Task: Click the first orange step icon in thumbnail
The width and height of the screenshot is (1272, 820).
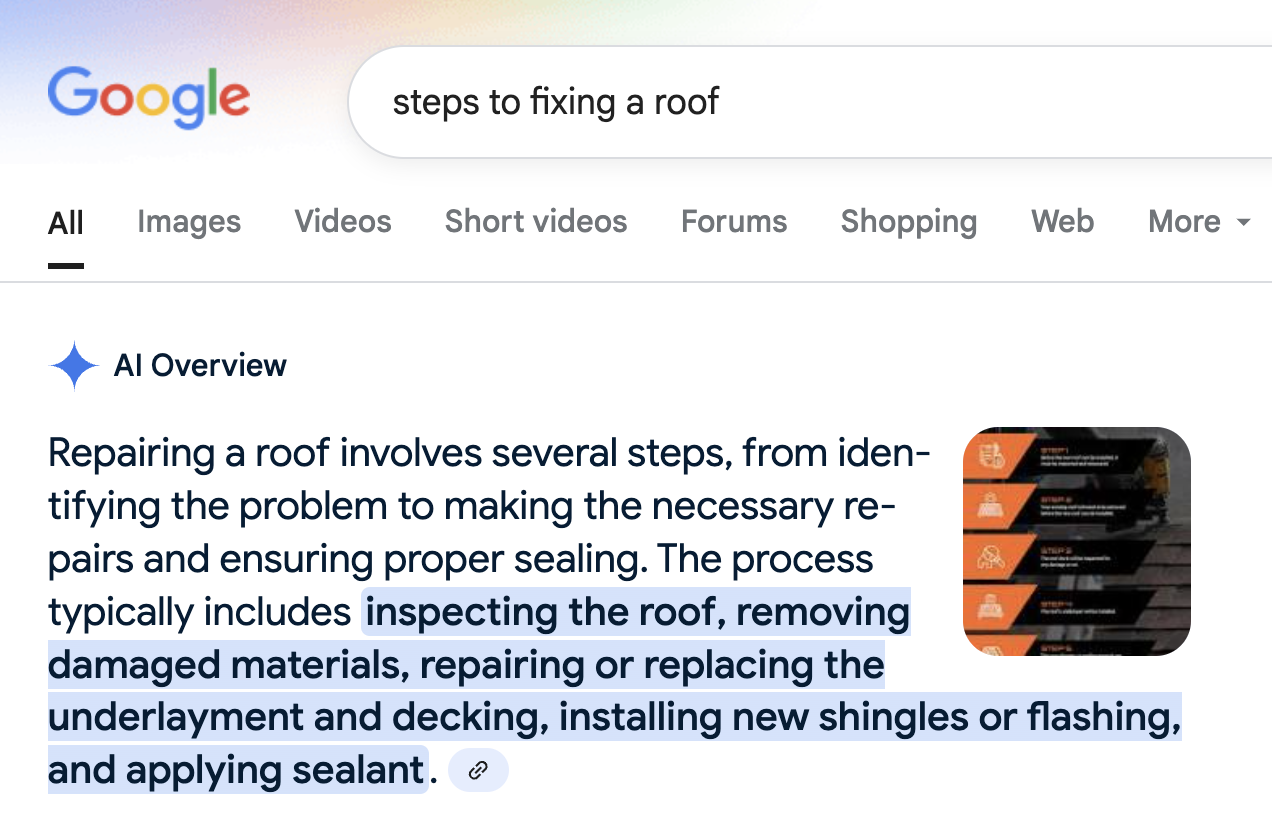Action: [993, 456]
